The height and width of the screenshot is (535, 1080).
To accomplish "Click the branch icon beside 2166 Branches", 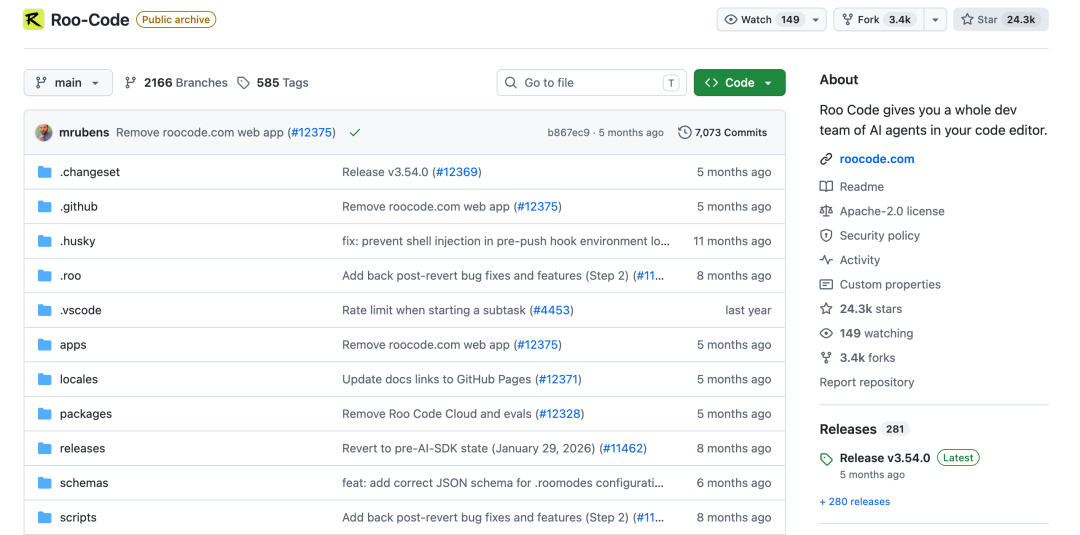I will click(x=130, y=83).
